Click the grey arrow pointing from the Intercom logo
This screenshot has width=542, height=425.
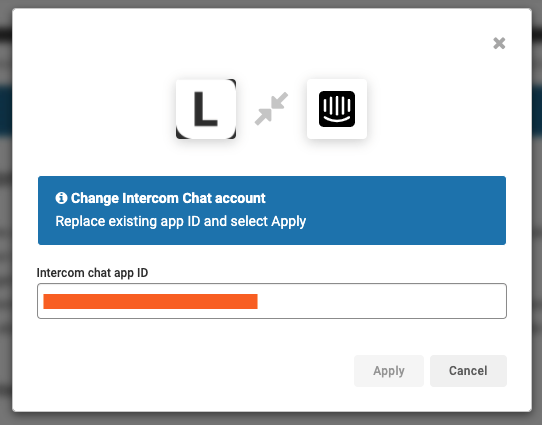[x=279, y=101]
